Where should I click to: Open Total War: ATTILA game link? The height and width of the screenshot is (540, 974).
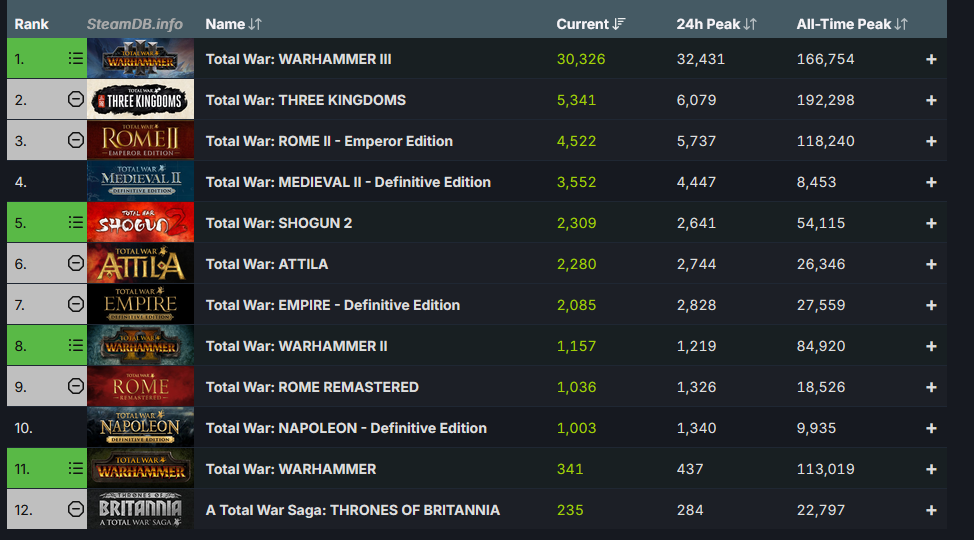267,264
